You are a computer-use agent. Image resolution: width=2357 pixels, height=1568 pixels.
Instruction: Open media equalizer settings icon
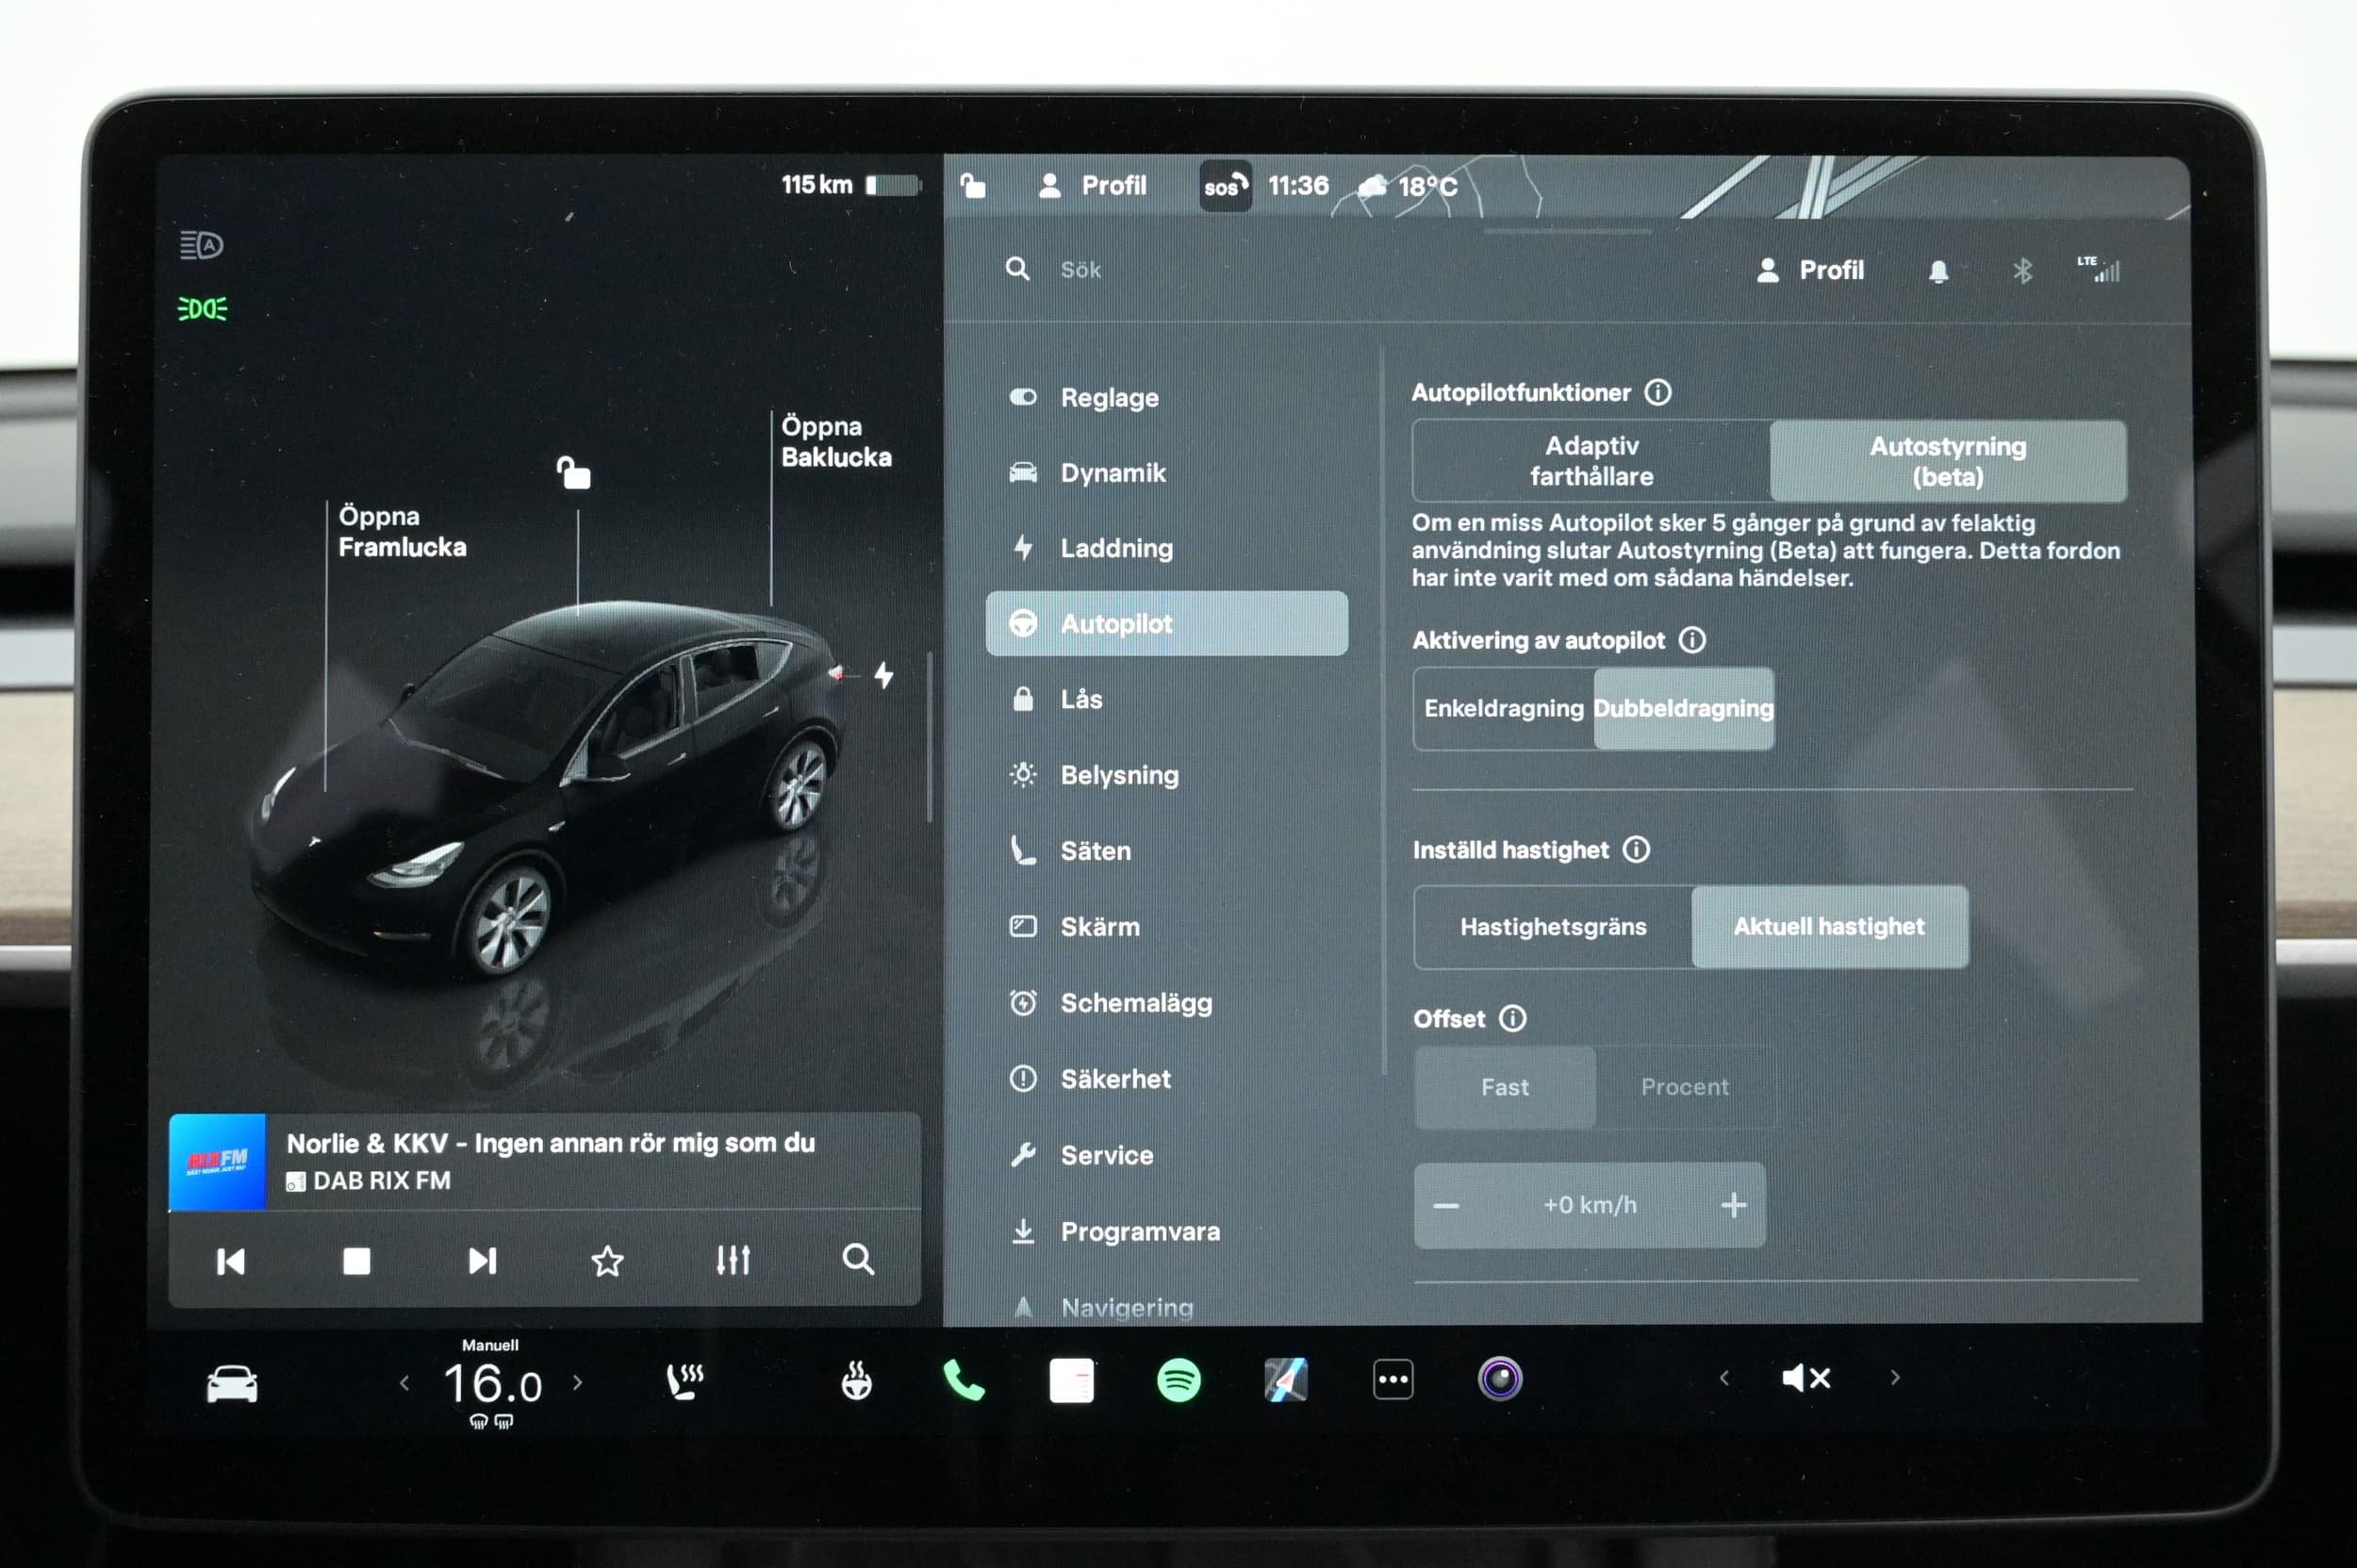point(733,1260)
